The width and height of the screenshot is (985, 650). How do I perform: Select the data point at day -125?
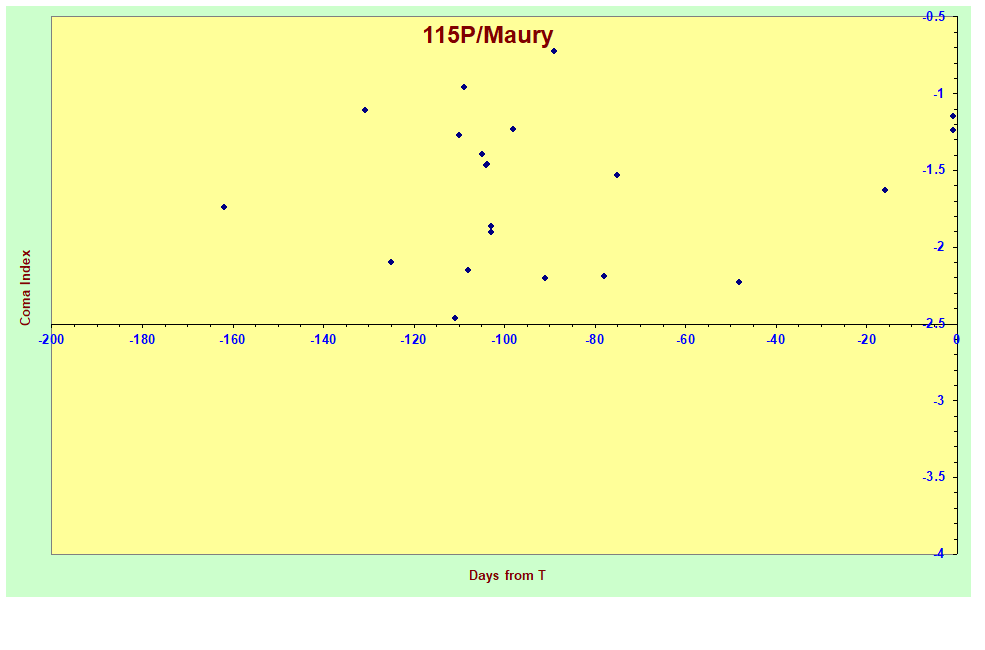click(x=391, y=262)
